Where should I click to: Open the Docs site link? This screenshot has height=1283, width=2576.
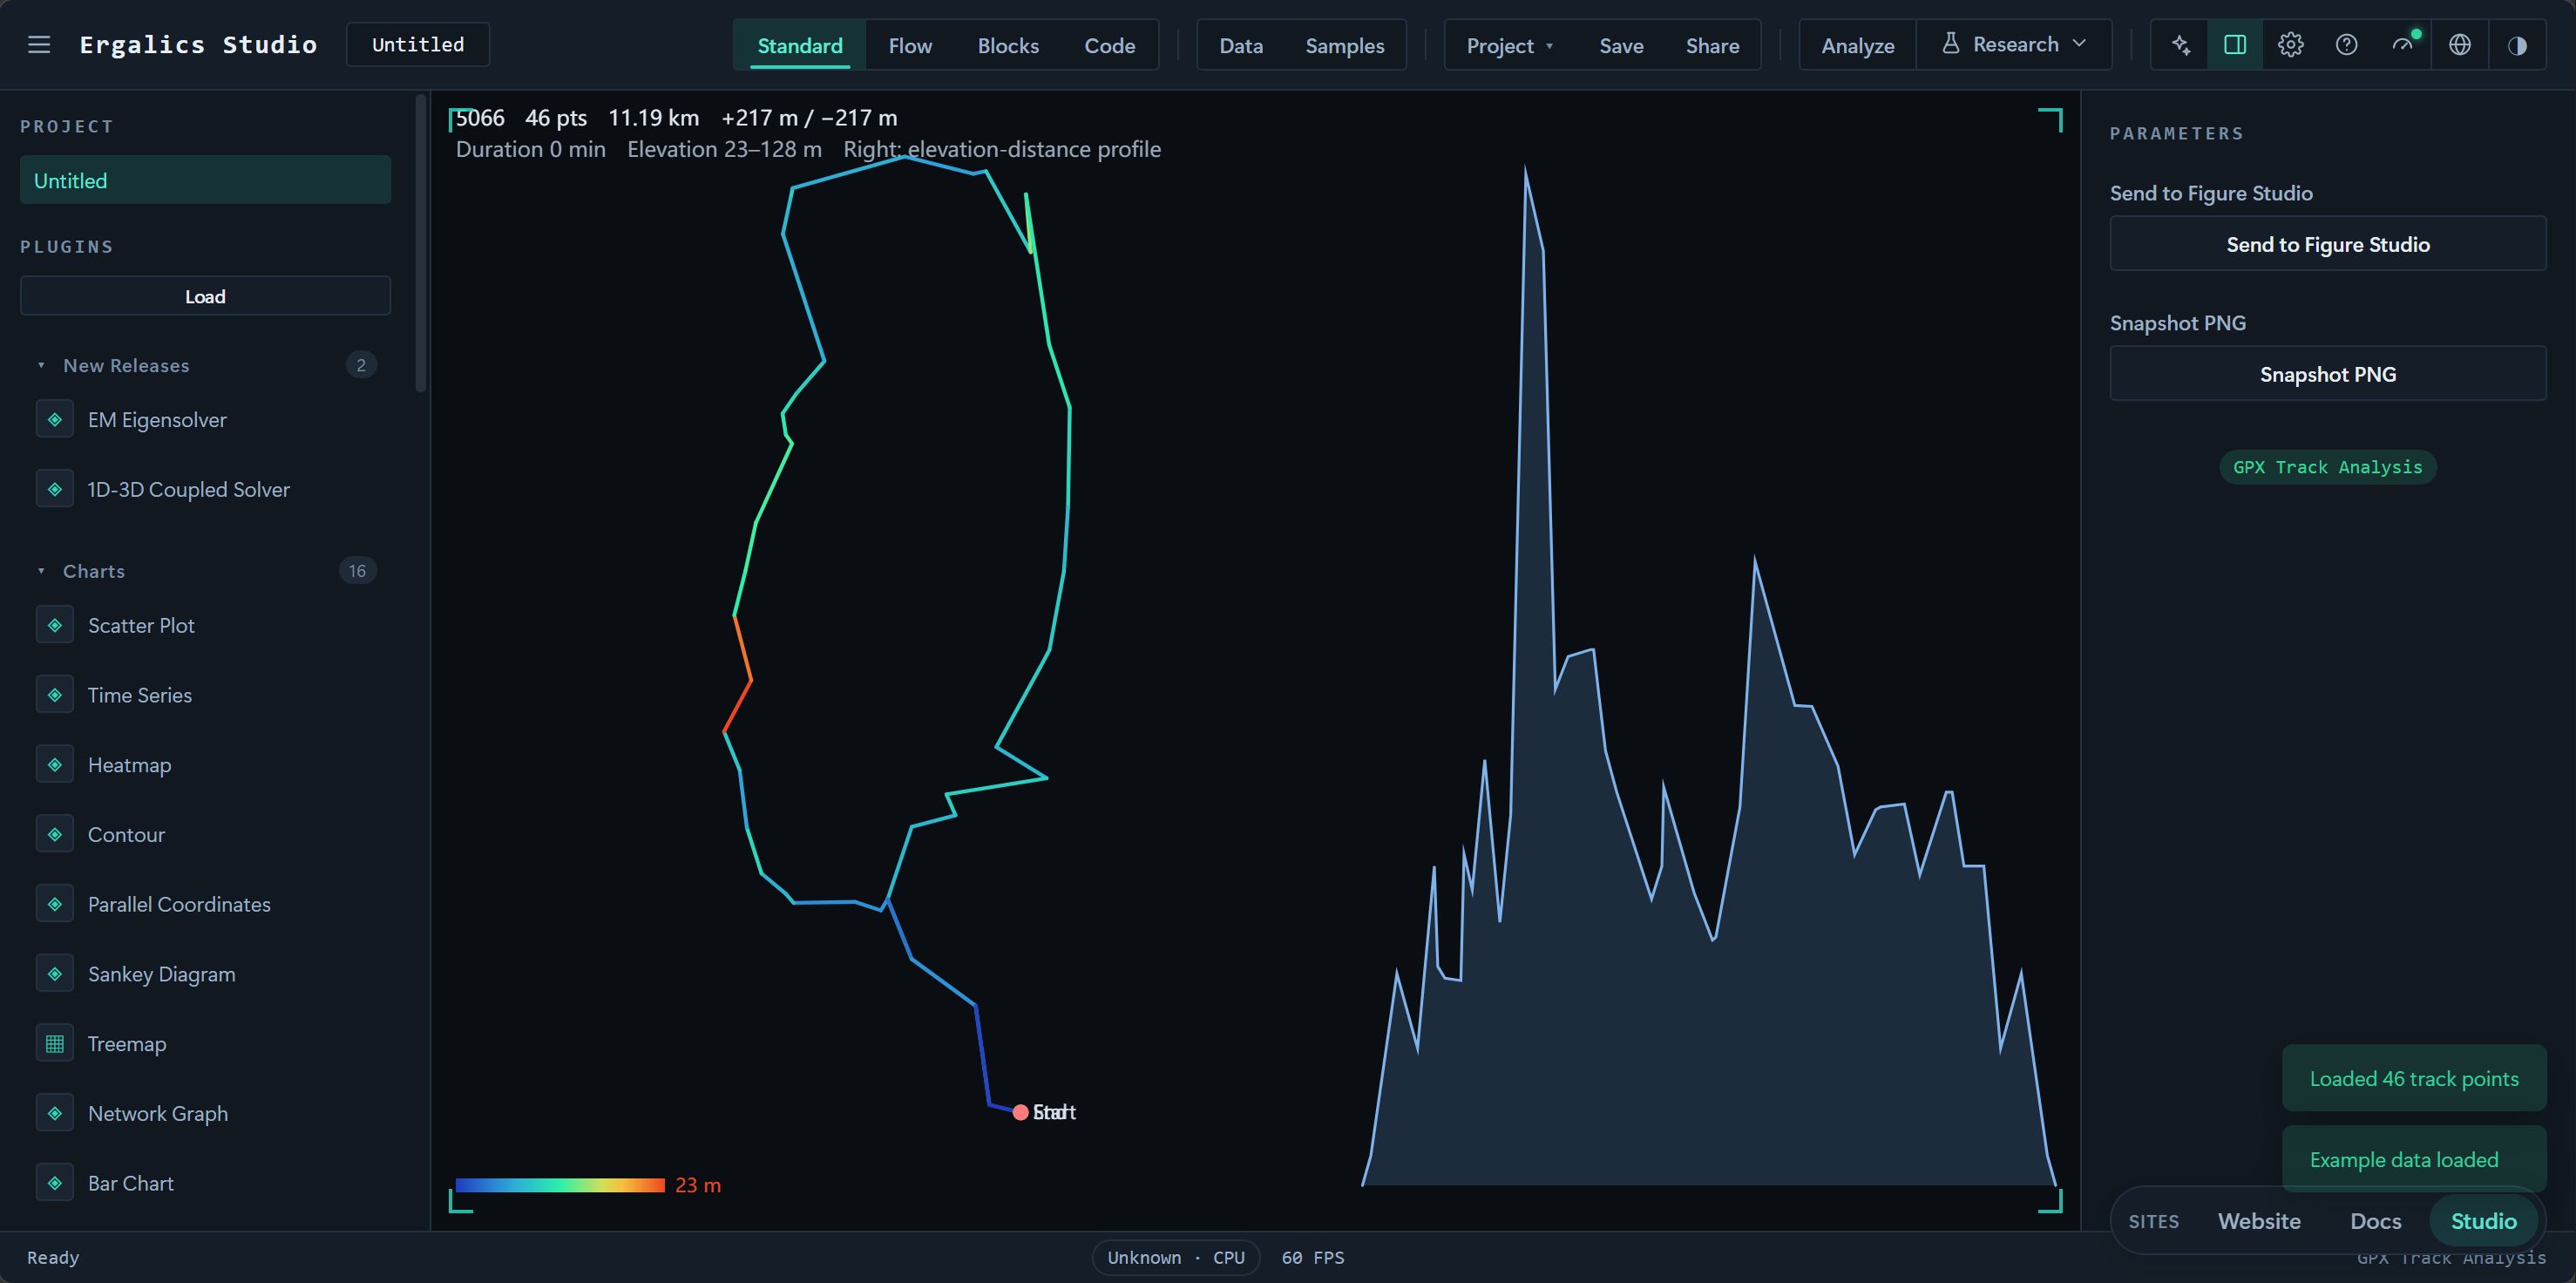(2375, 1221)
